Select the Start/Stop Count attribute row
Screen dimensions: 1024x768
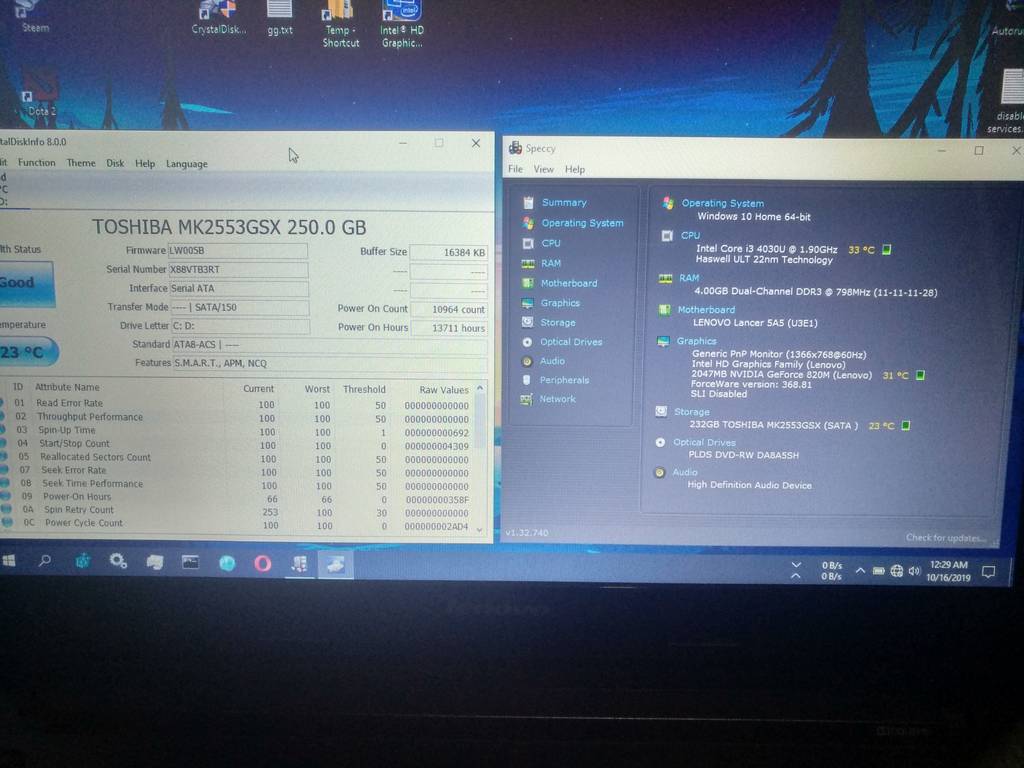[x=236, y=445]
